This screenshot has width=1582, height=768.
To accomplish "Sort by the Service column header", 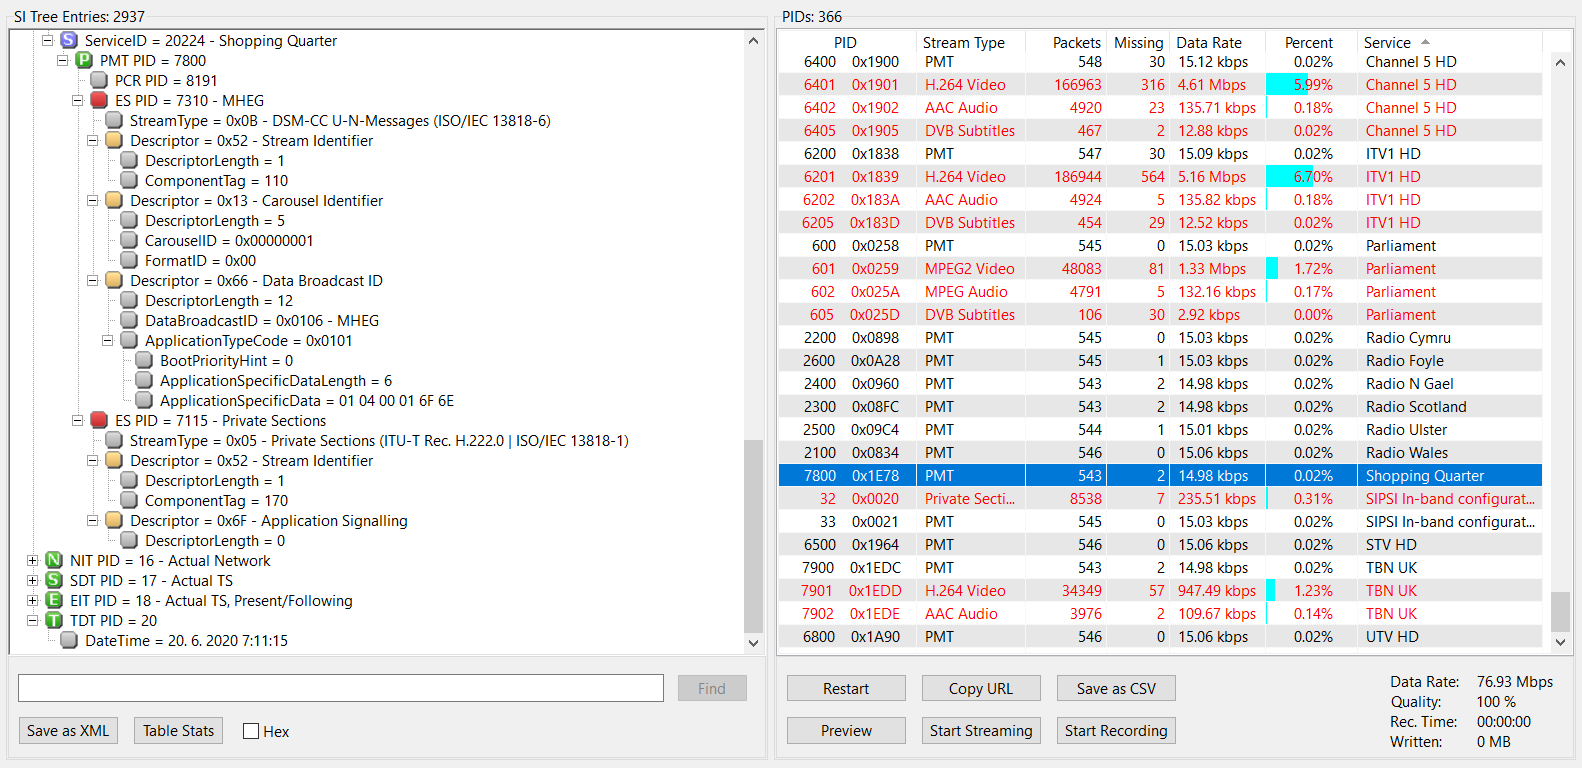I will pyautogui.click(x=1450, y=42).
